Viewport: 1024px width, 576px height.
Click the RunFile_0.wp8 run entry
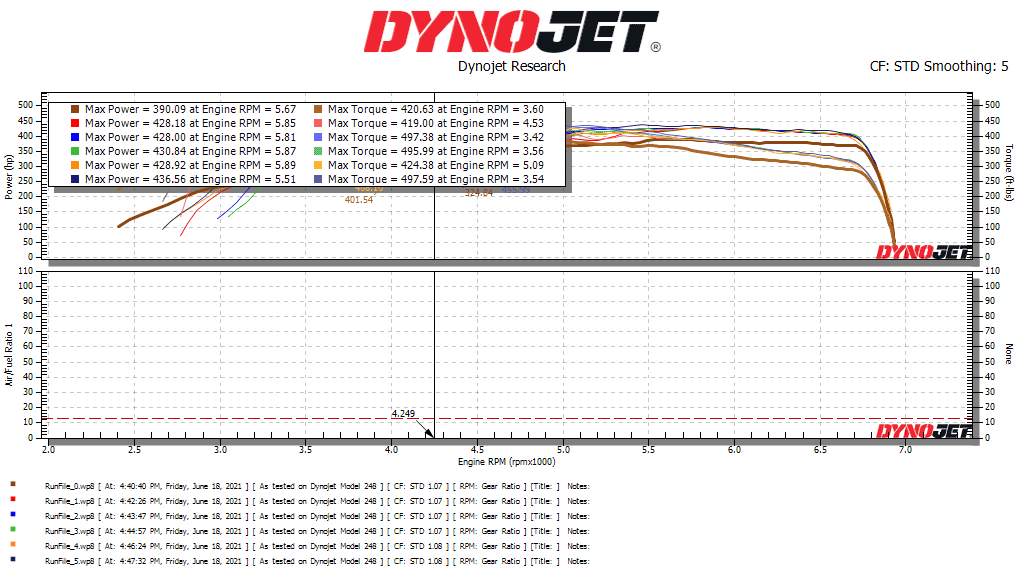click(x=317, y=487)
